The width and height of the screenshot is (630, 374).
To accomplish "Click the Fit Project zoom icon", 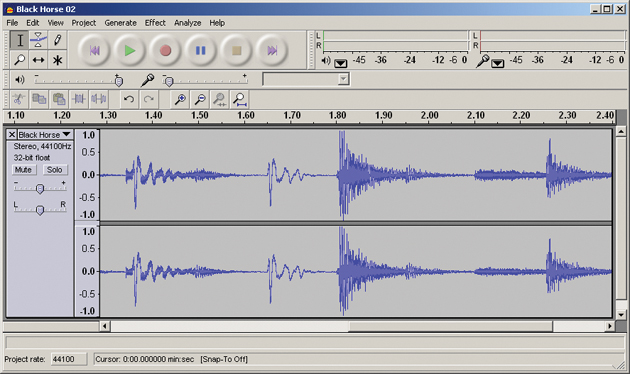I will 239,99.
